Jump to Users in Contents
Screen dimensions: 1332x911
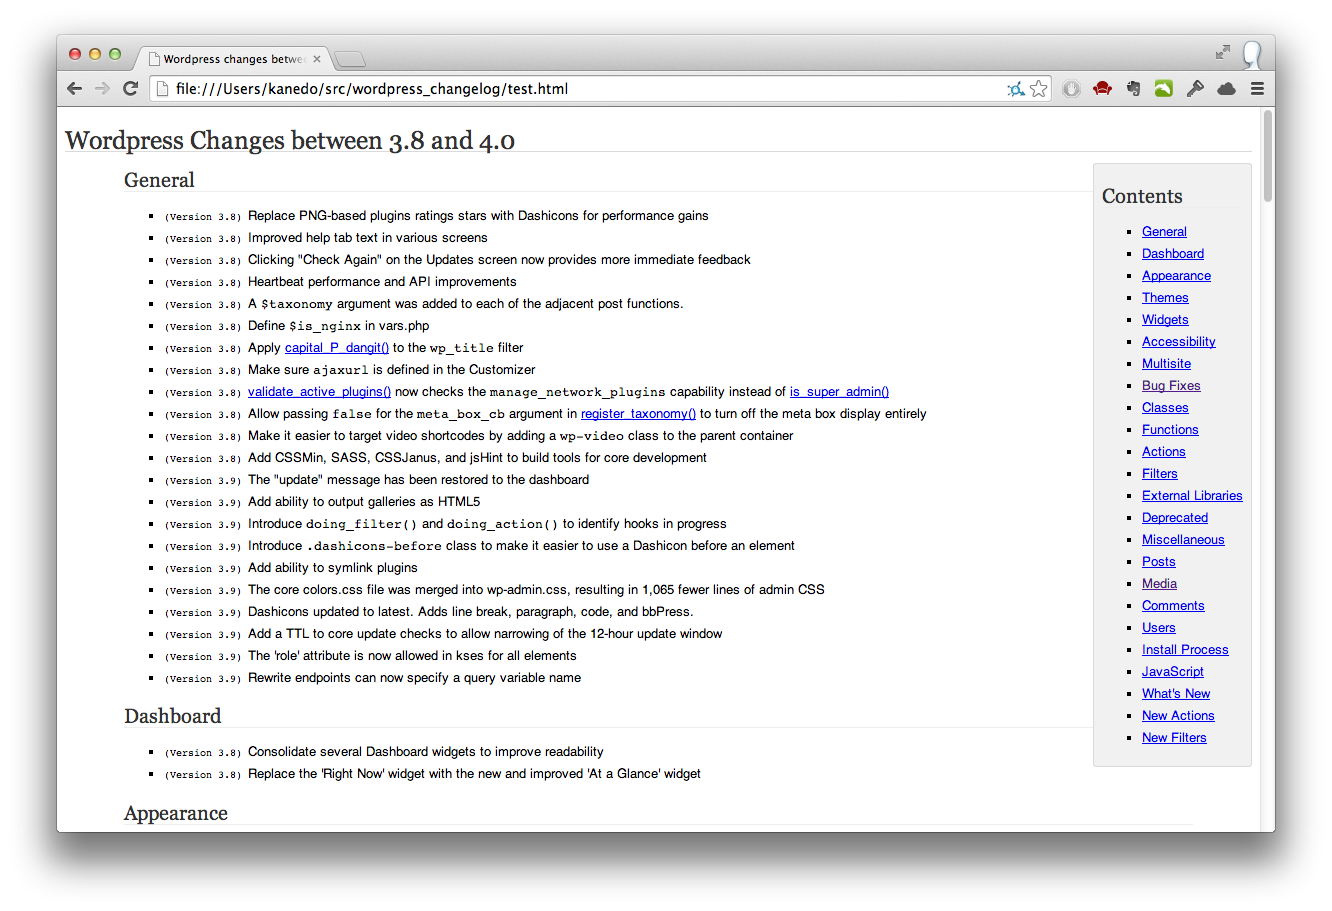click(1158, 627)
